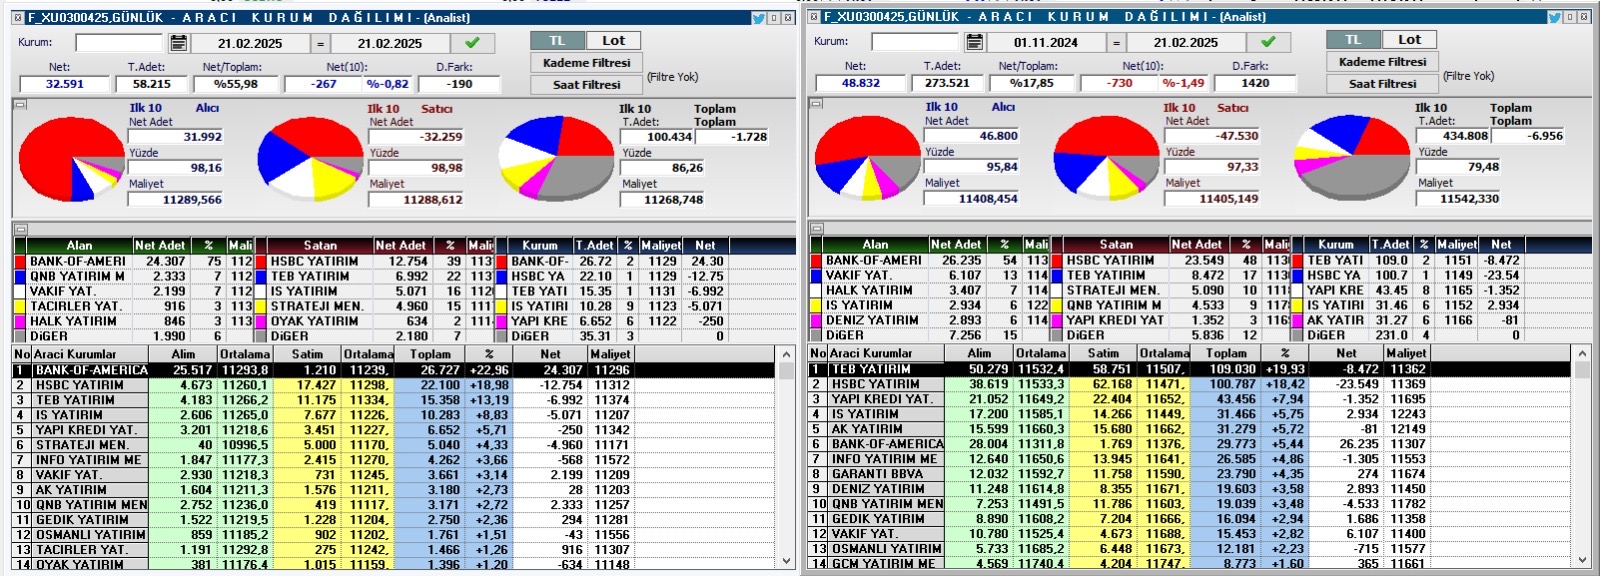Open start date 01.11.2024 field in right window

point(1046,42)
